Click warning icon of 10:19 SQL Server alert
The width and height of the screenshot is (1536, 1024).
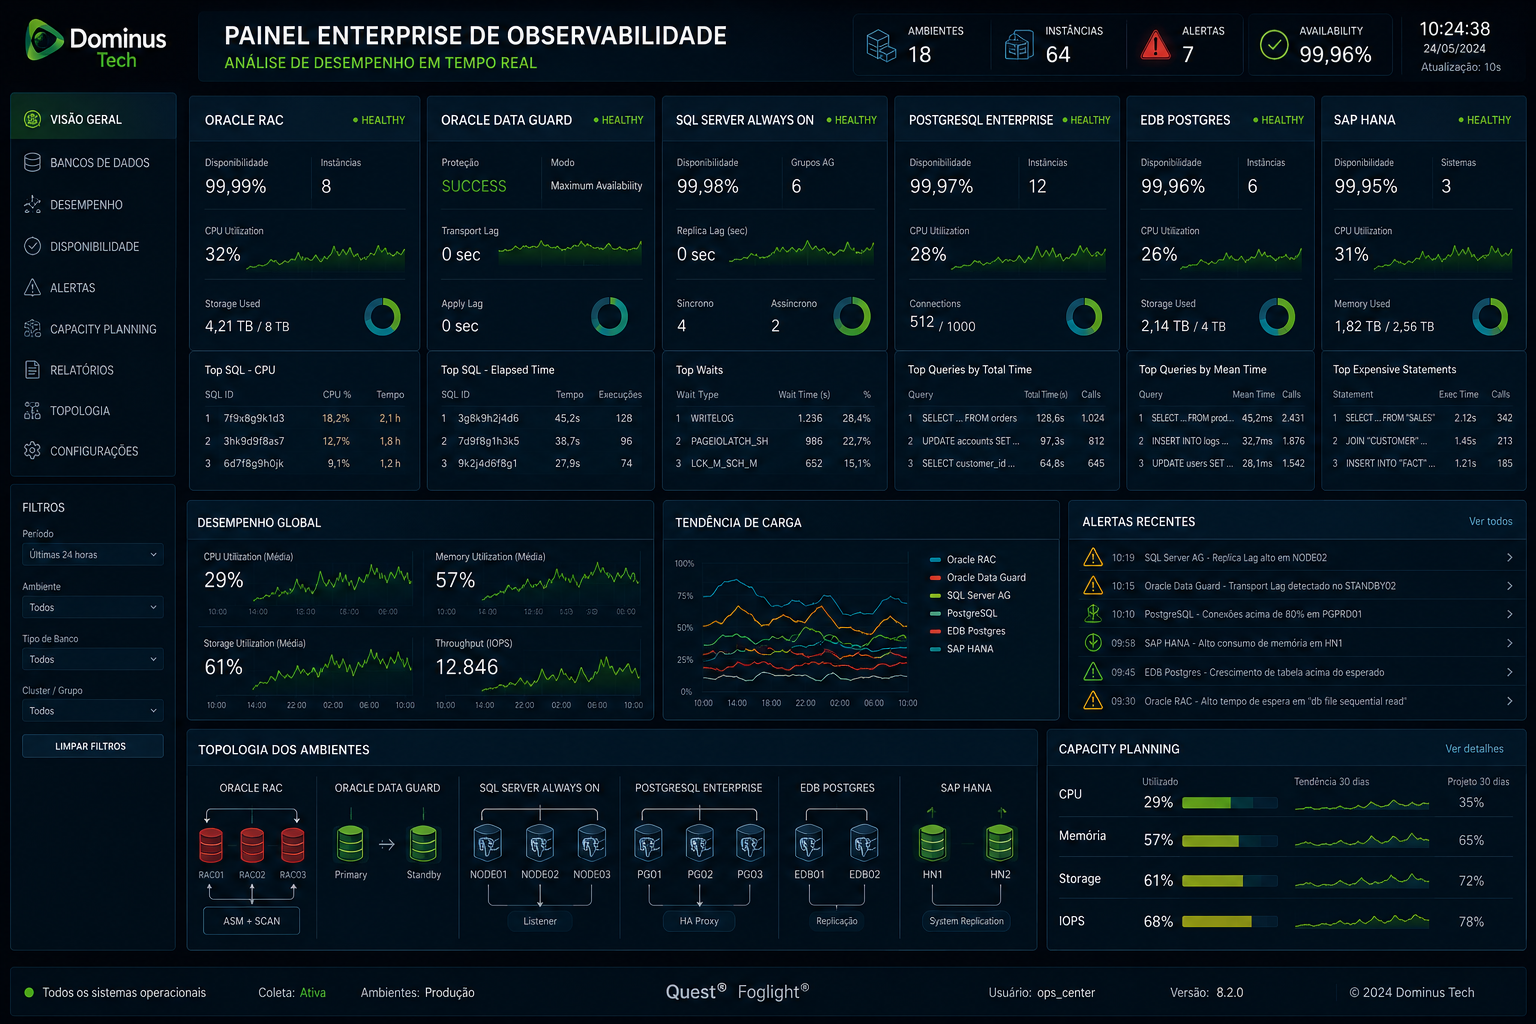pyautogui.click(x=1093, y=557)
